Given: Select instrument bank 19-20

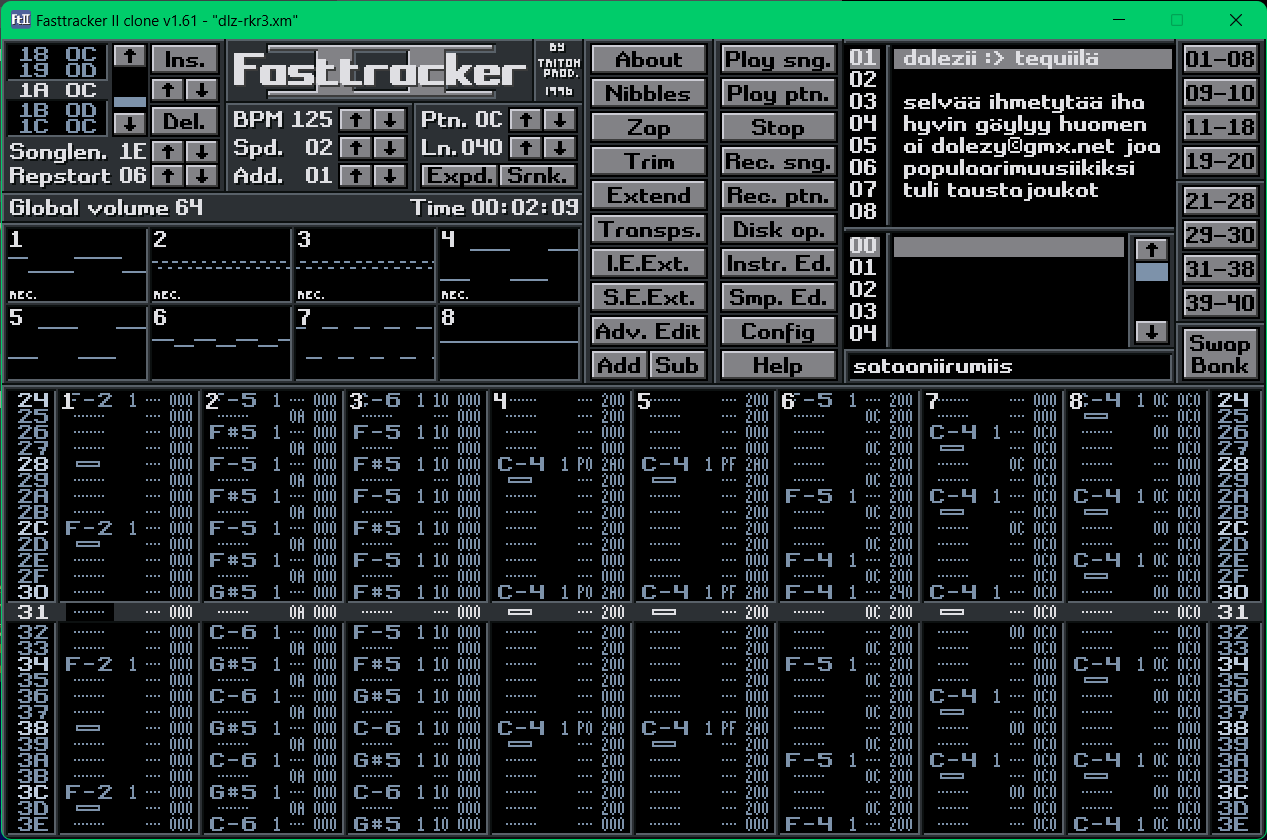Looking at the screenshot, I should click(x=1219, y=161).
